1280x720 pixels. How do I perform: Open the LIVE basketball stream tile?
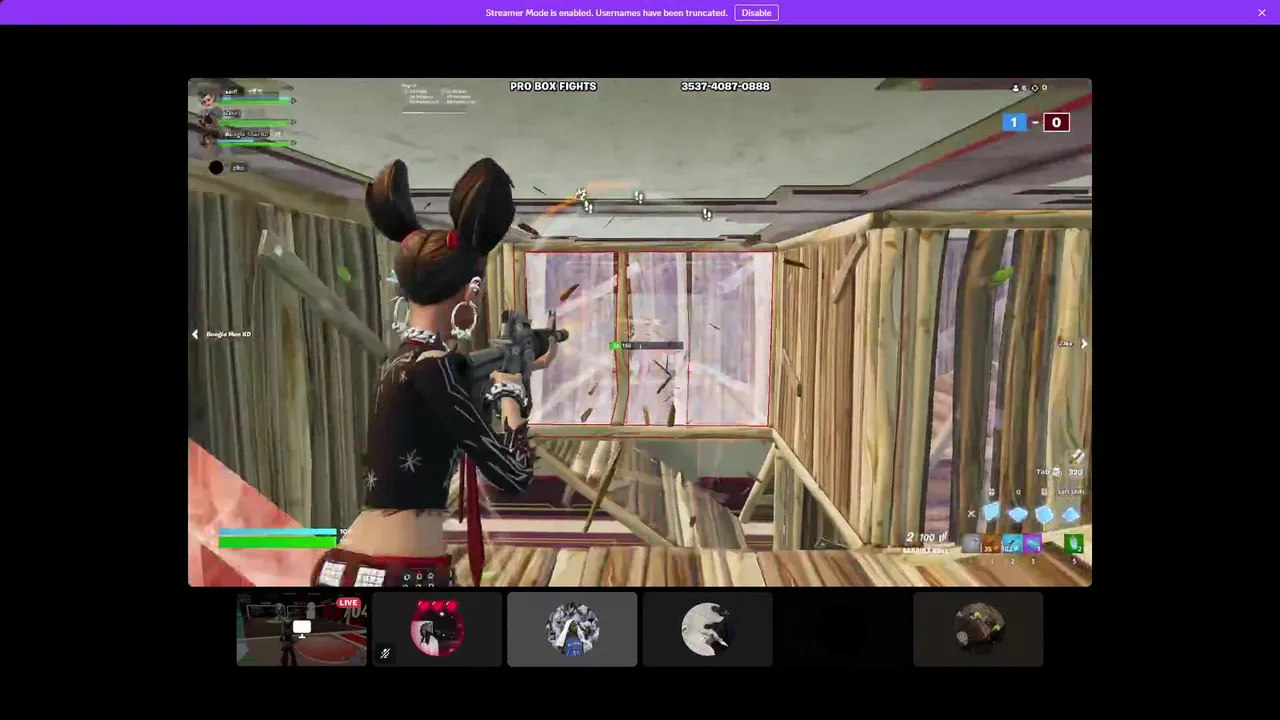[301, 629]
